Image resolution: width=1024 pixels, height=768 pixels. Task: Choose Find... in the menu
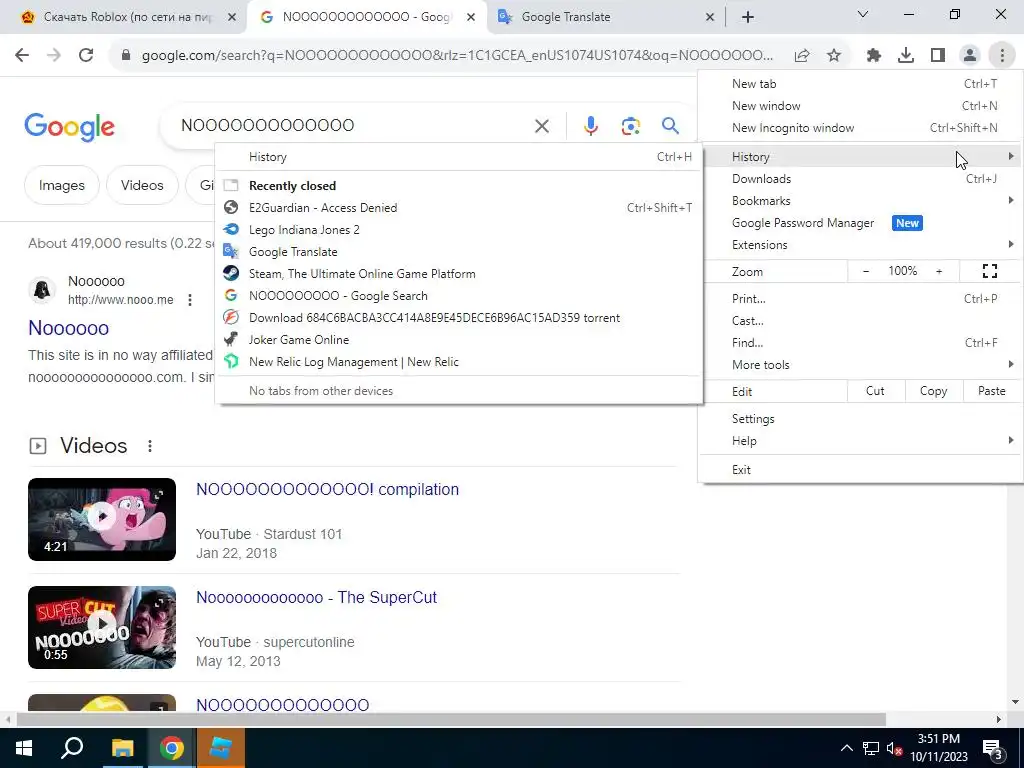click(861, 343)
